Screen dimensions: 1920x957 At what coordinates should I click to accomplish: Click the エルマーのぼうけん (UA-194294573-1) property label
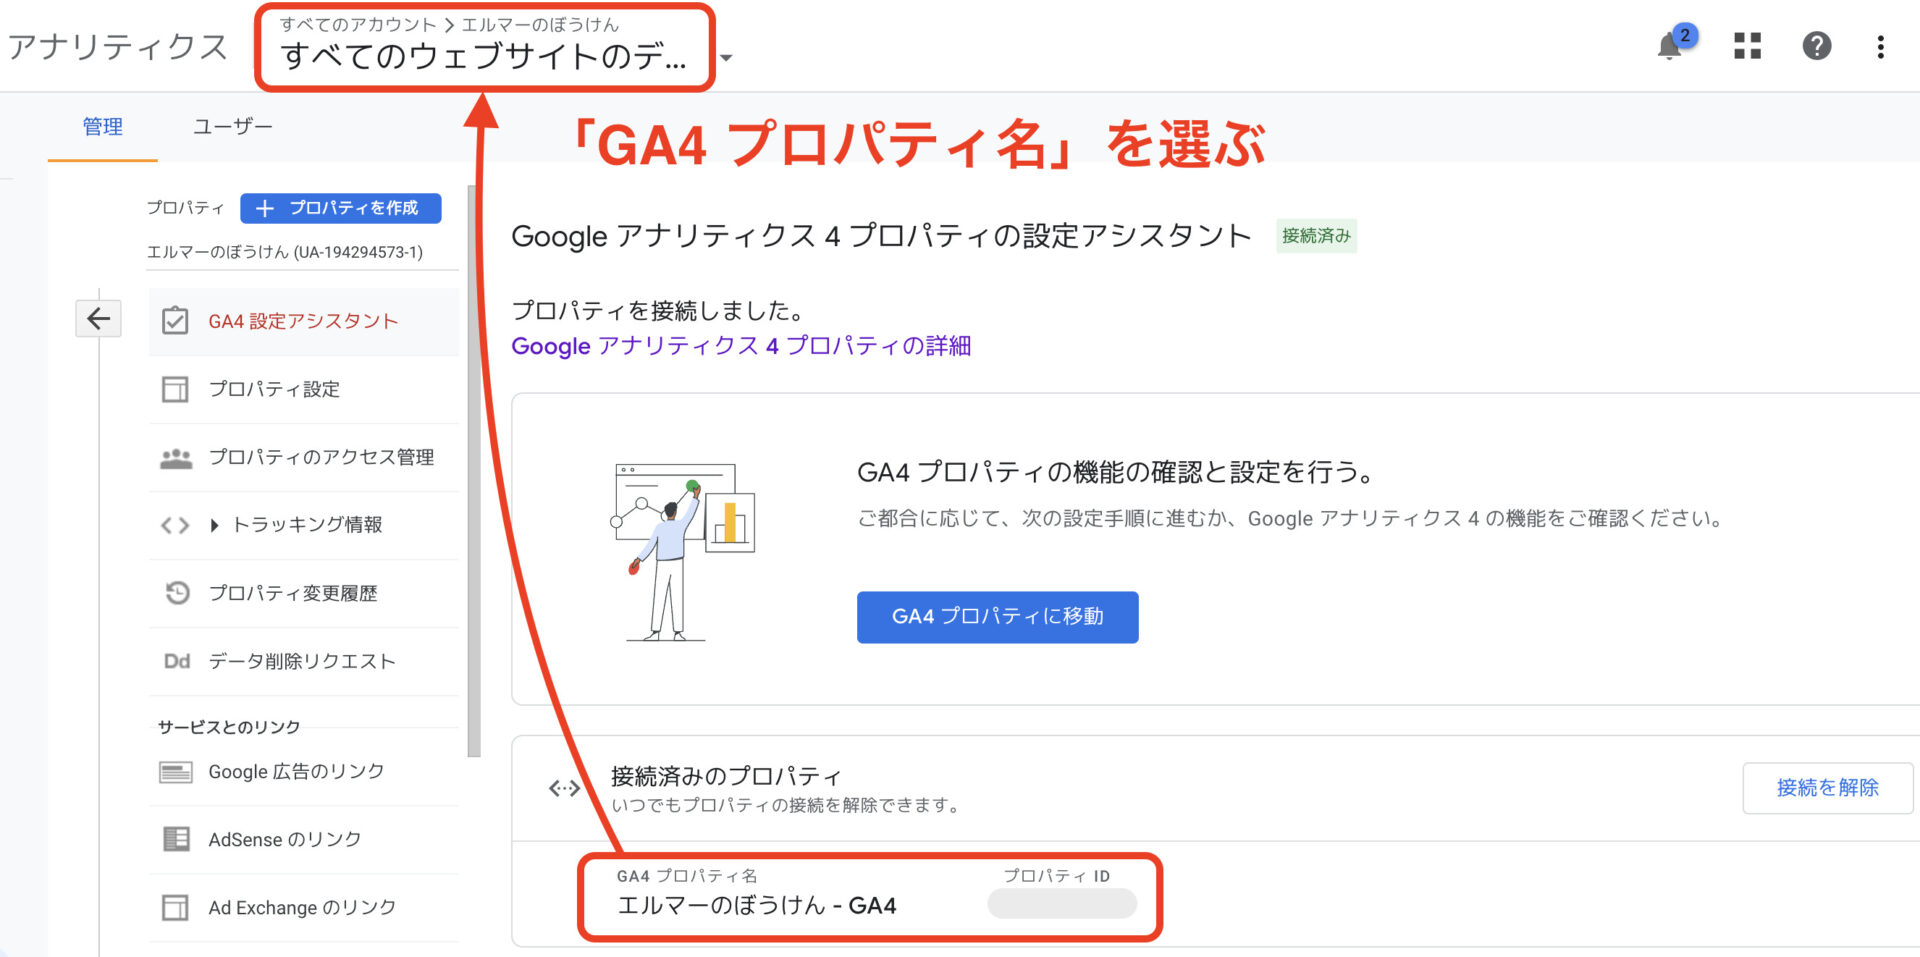[285, 252]
